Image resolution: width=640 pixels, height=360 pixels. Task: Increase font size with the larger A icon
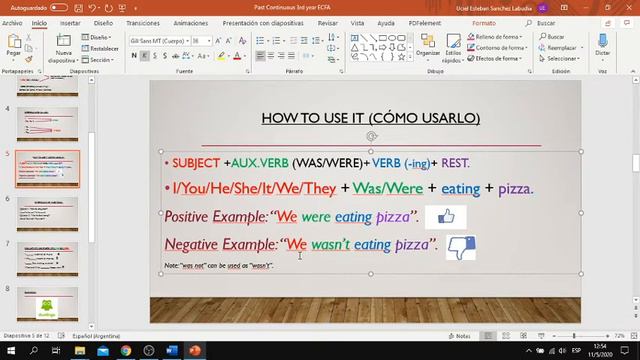point(218,41)
